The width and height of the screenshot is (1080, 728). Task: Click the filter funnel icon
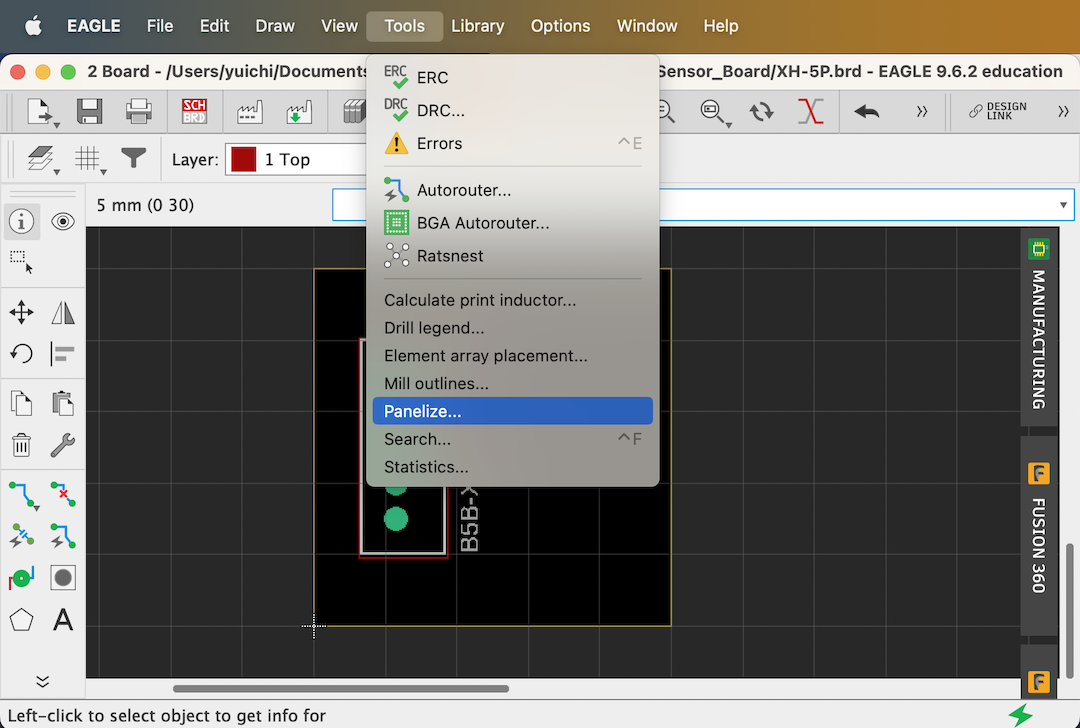[134, 158]
